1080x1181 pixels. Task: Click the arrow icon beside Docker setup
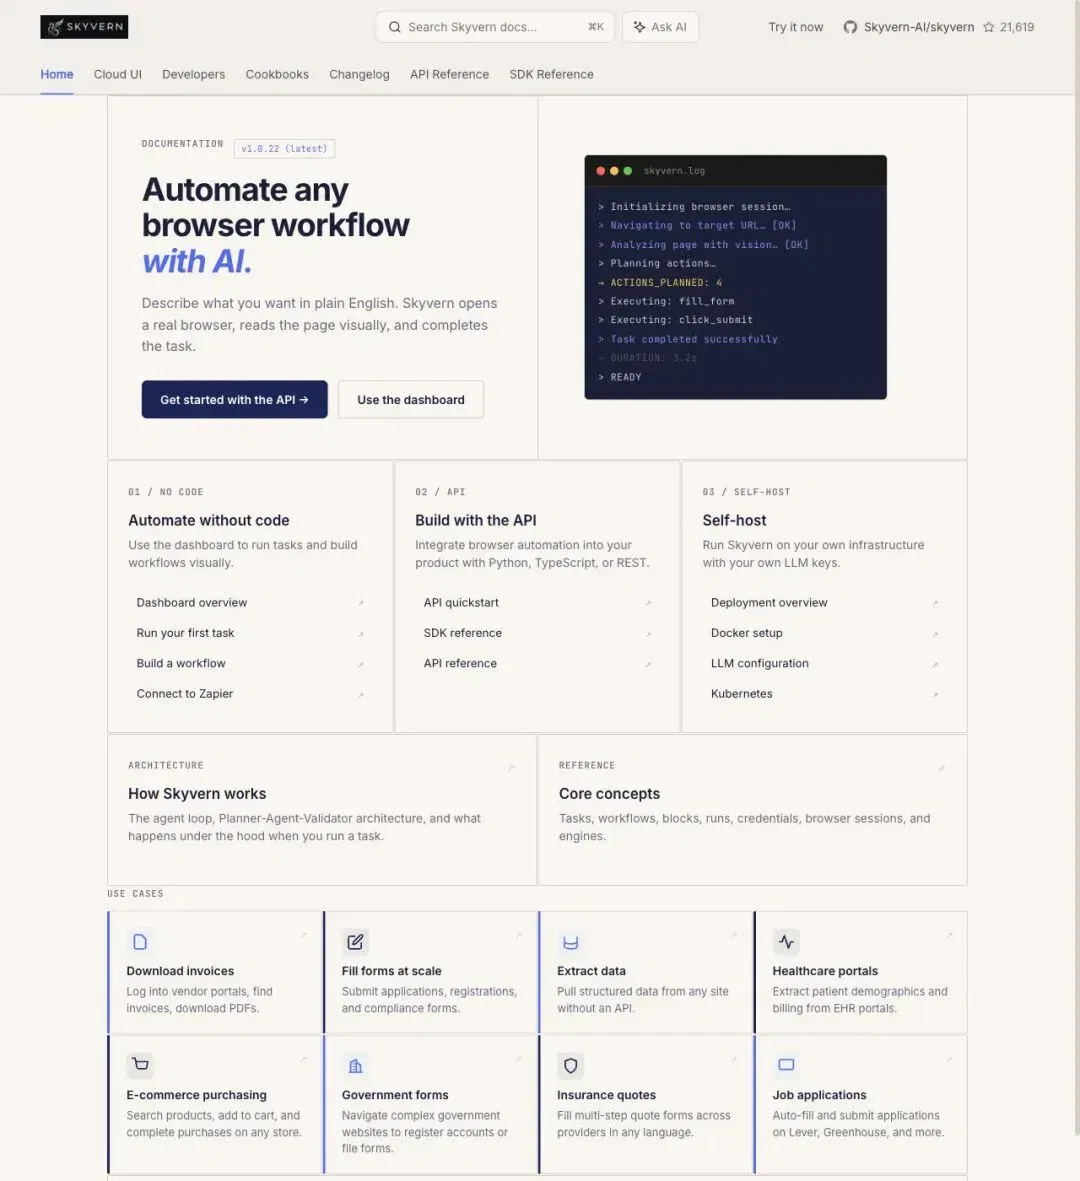[935, 634]
